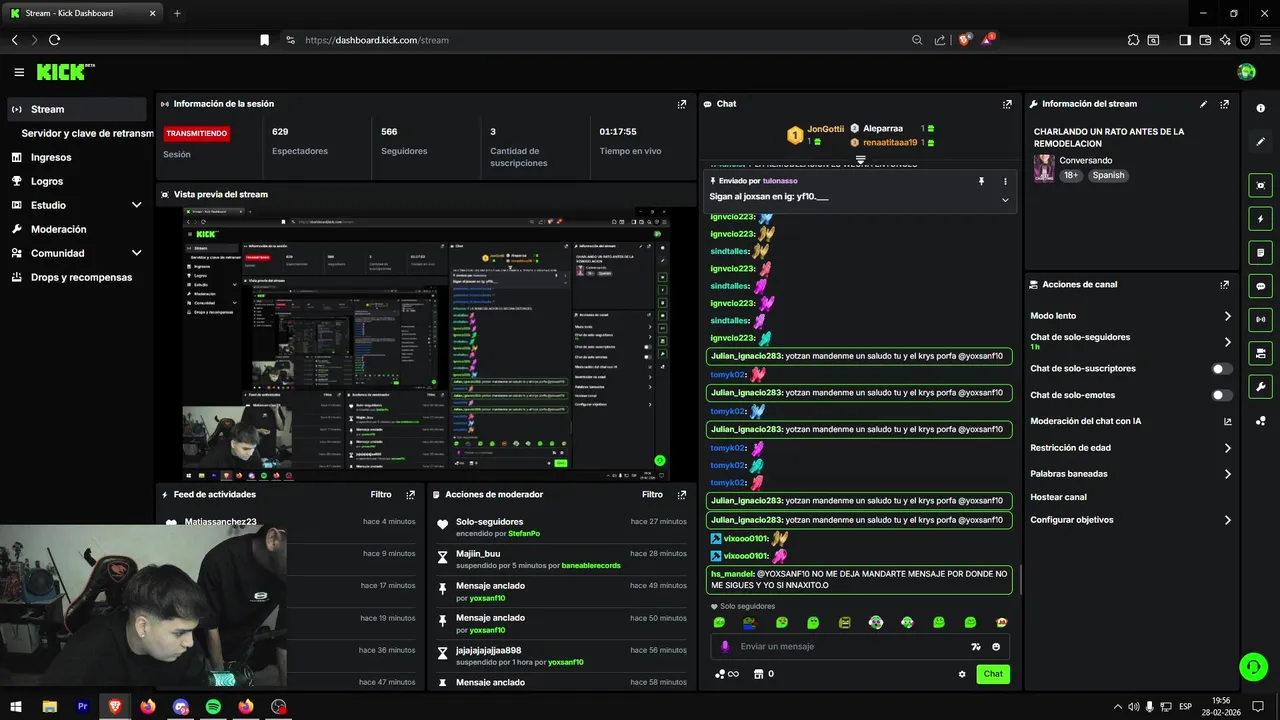Collapse the chat leaderboard handle
Image resolution: width=1280 pixels, height=720 pixels.
[x=860, y=160]
